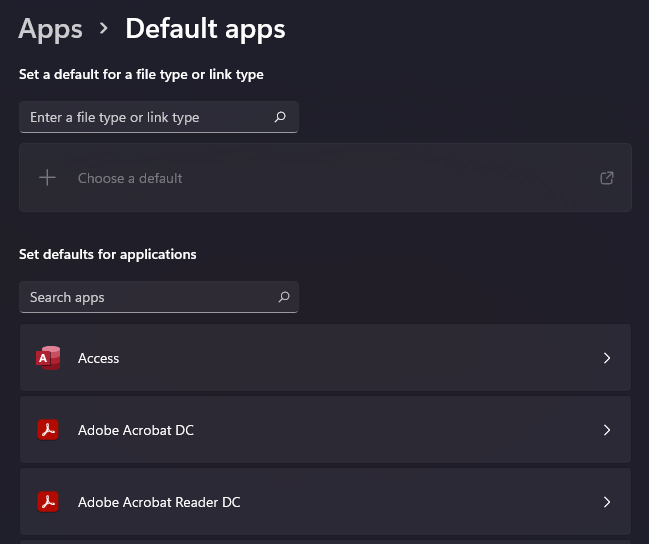The image size is (649, 544).
Task: Go back to Apps breadcrumb
Action: pos(50,29)
